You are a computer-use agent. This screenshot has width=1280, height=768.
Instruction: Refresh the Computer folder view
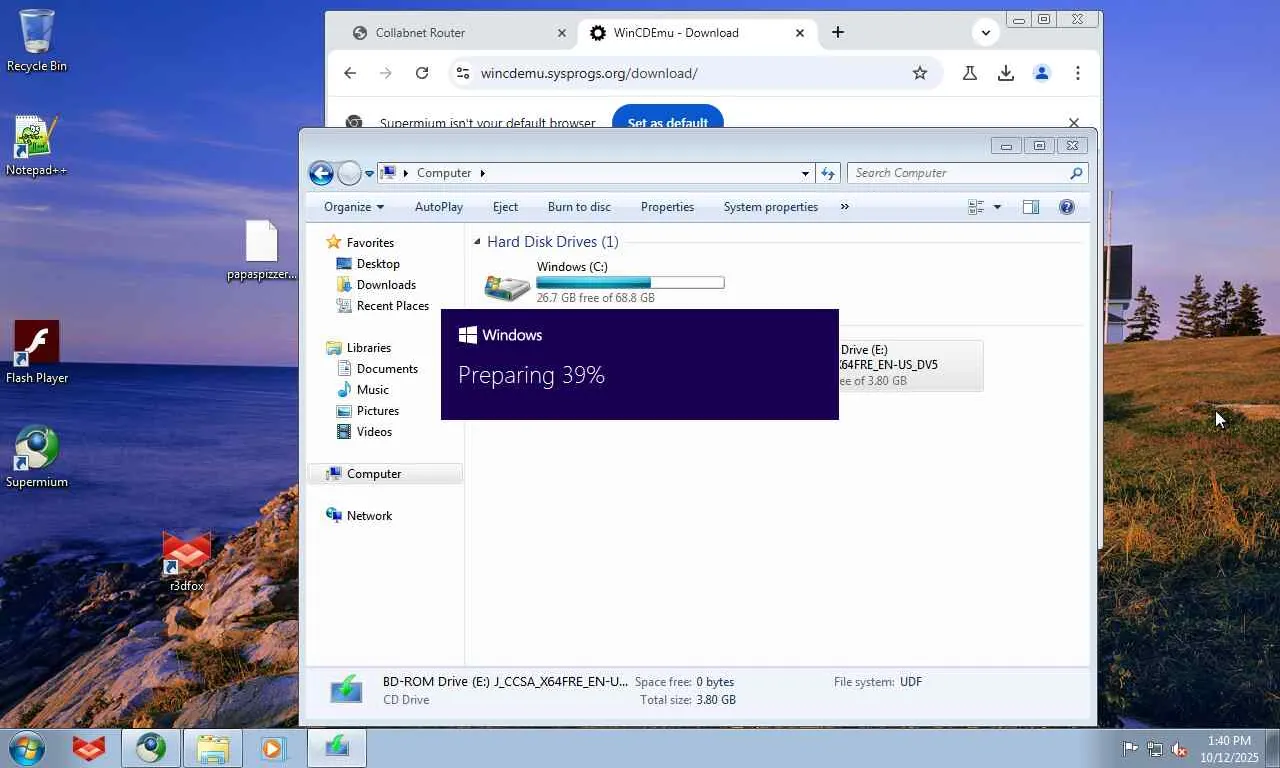828,173
